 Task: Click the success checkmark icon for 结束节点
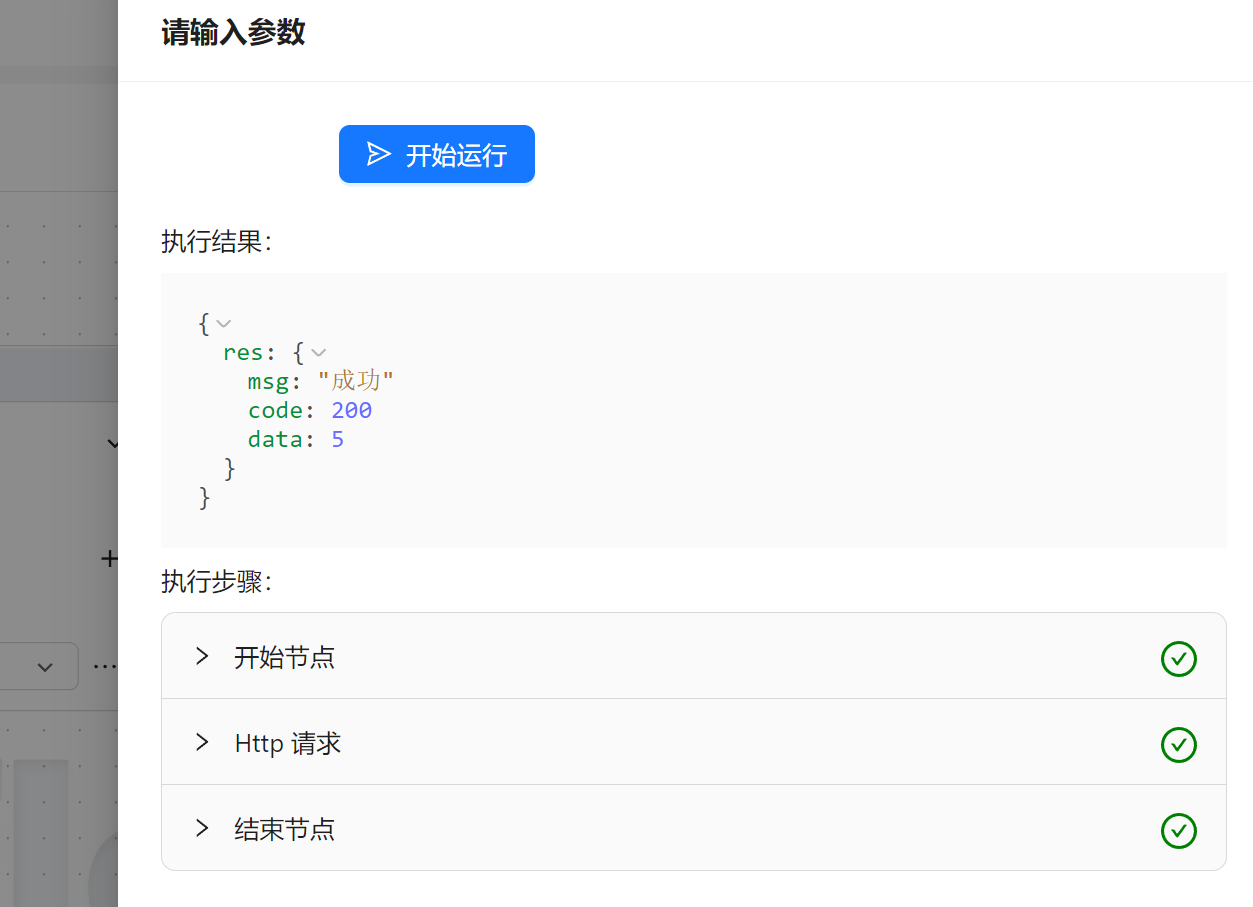tap(1178, 830)
